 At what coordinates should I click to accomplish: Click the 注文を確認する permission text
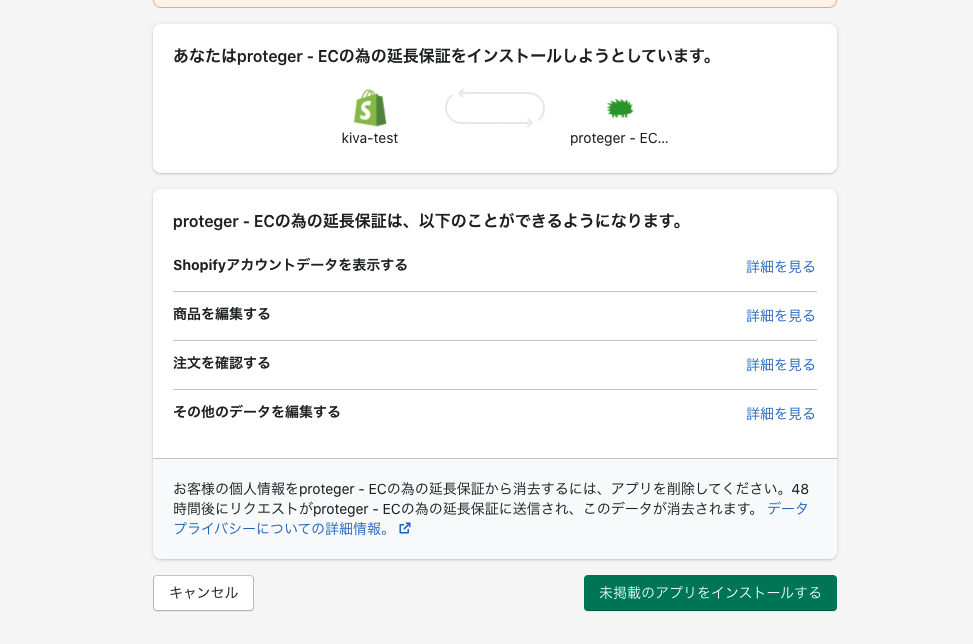coord(222,364)
